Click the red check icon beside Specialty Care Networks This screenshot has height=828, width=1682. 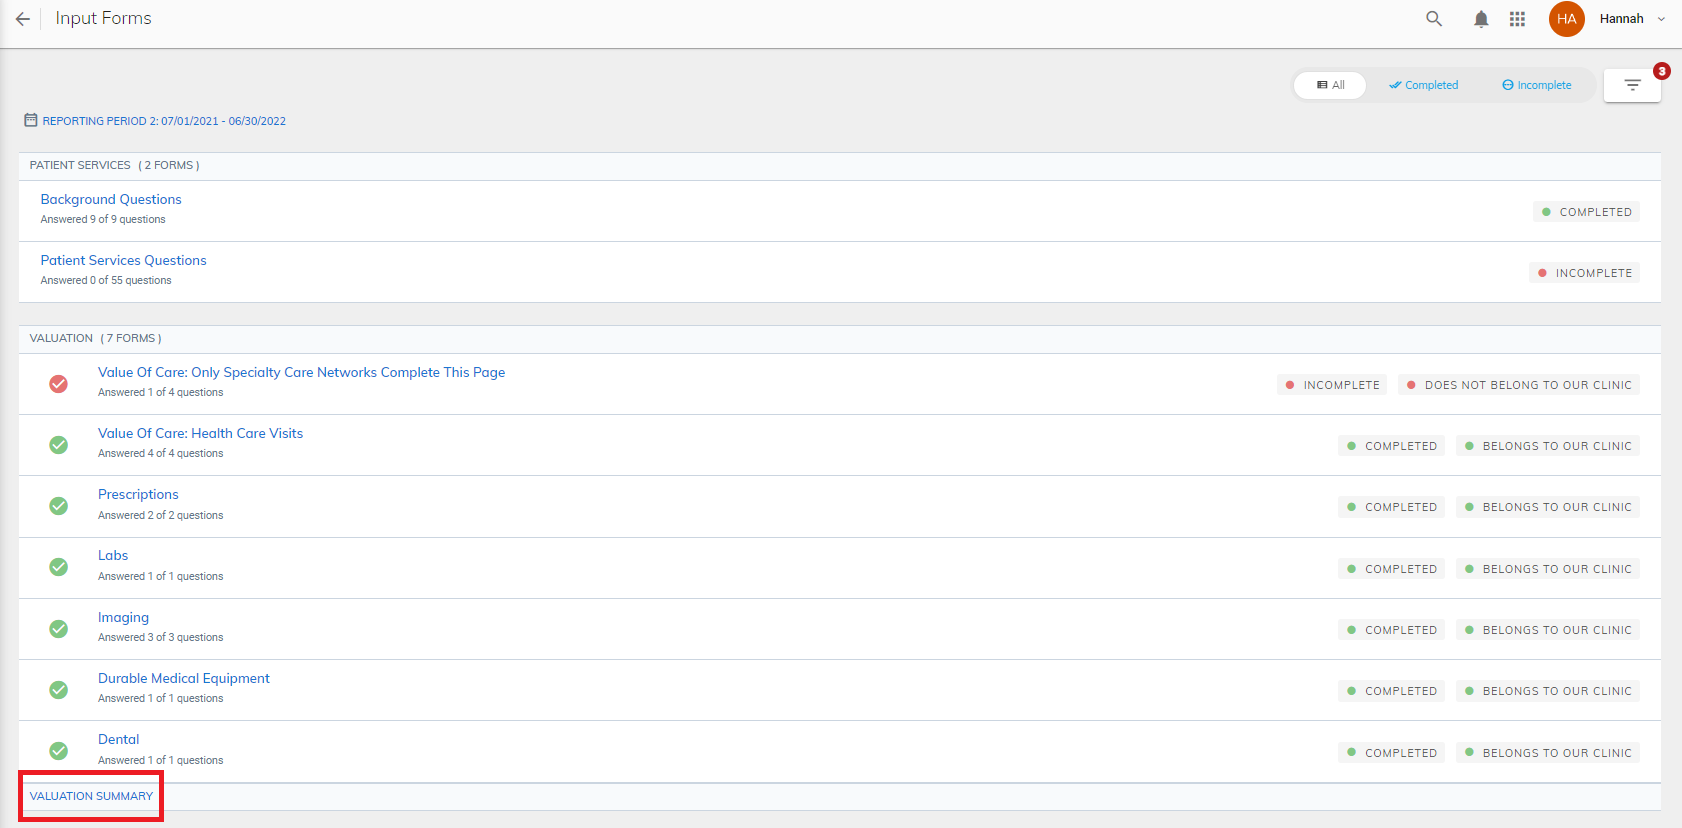coord(59,384)
